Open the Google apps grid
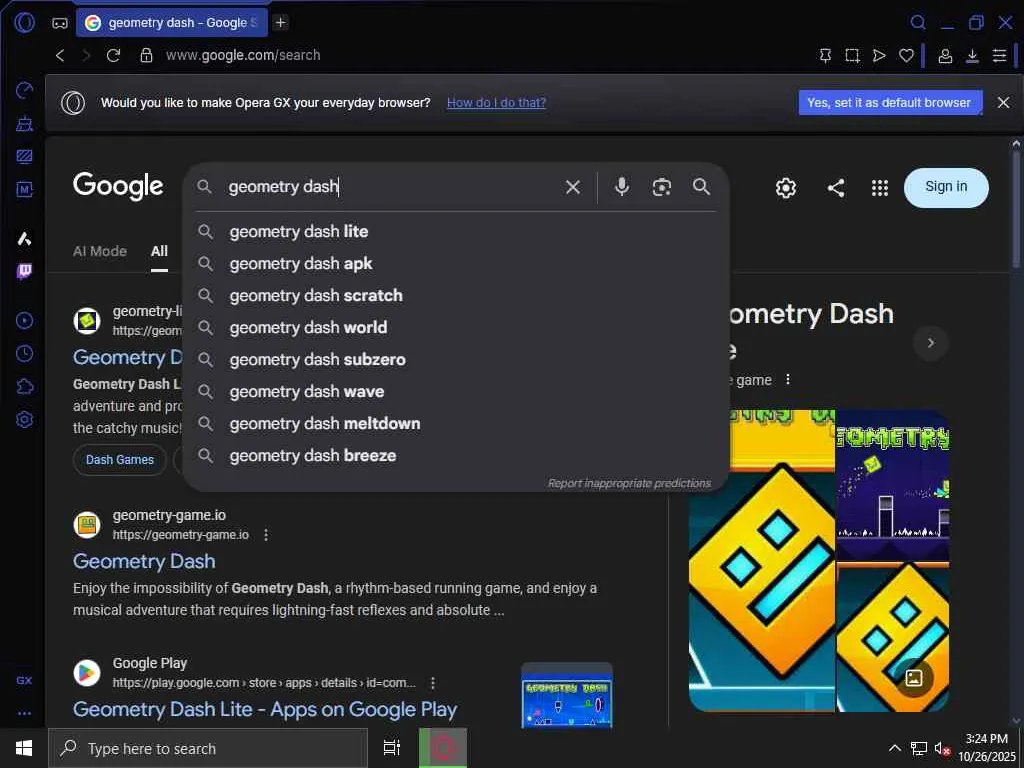 pos(880,188)
